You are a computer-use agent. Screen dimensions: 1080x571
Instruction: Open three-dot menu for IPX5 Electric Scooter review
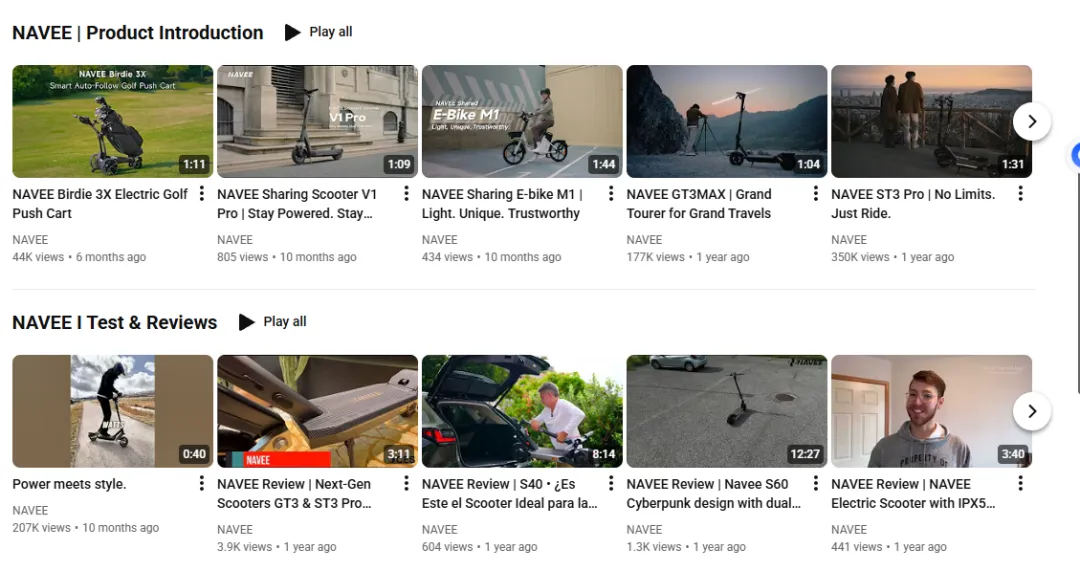(x=1020, y=484)
